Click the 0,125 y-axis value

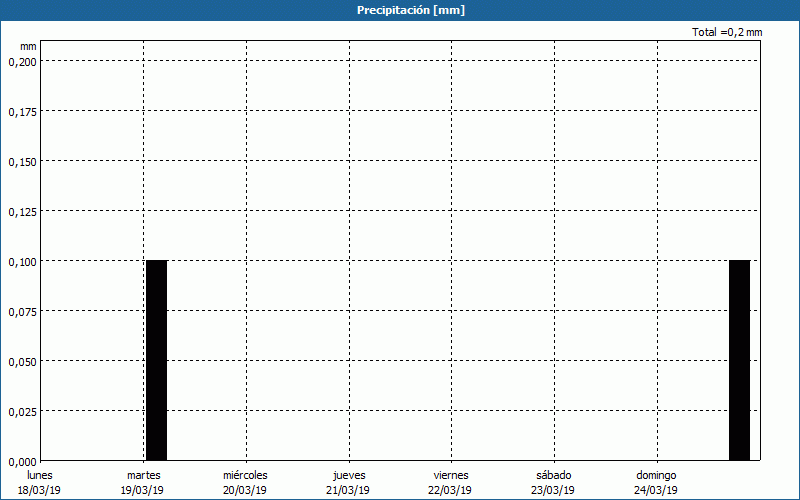click(x=23, y=212)
